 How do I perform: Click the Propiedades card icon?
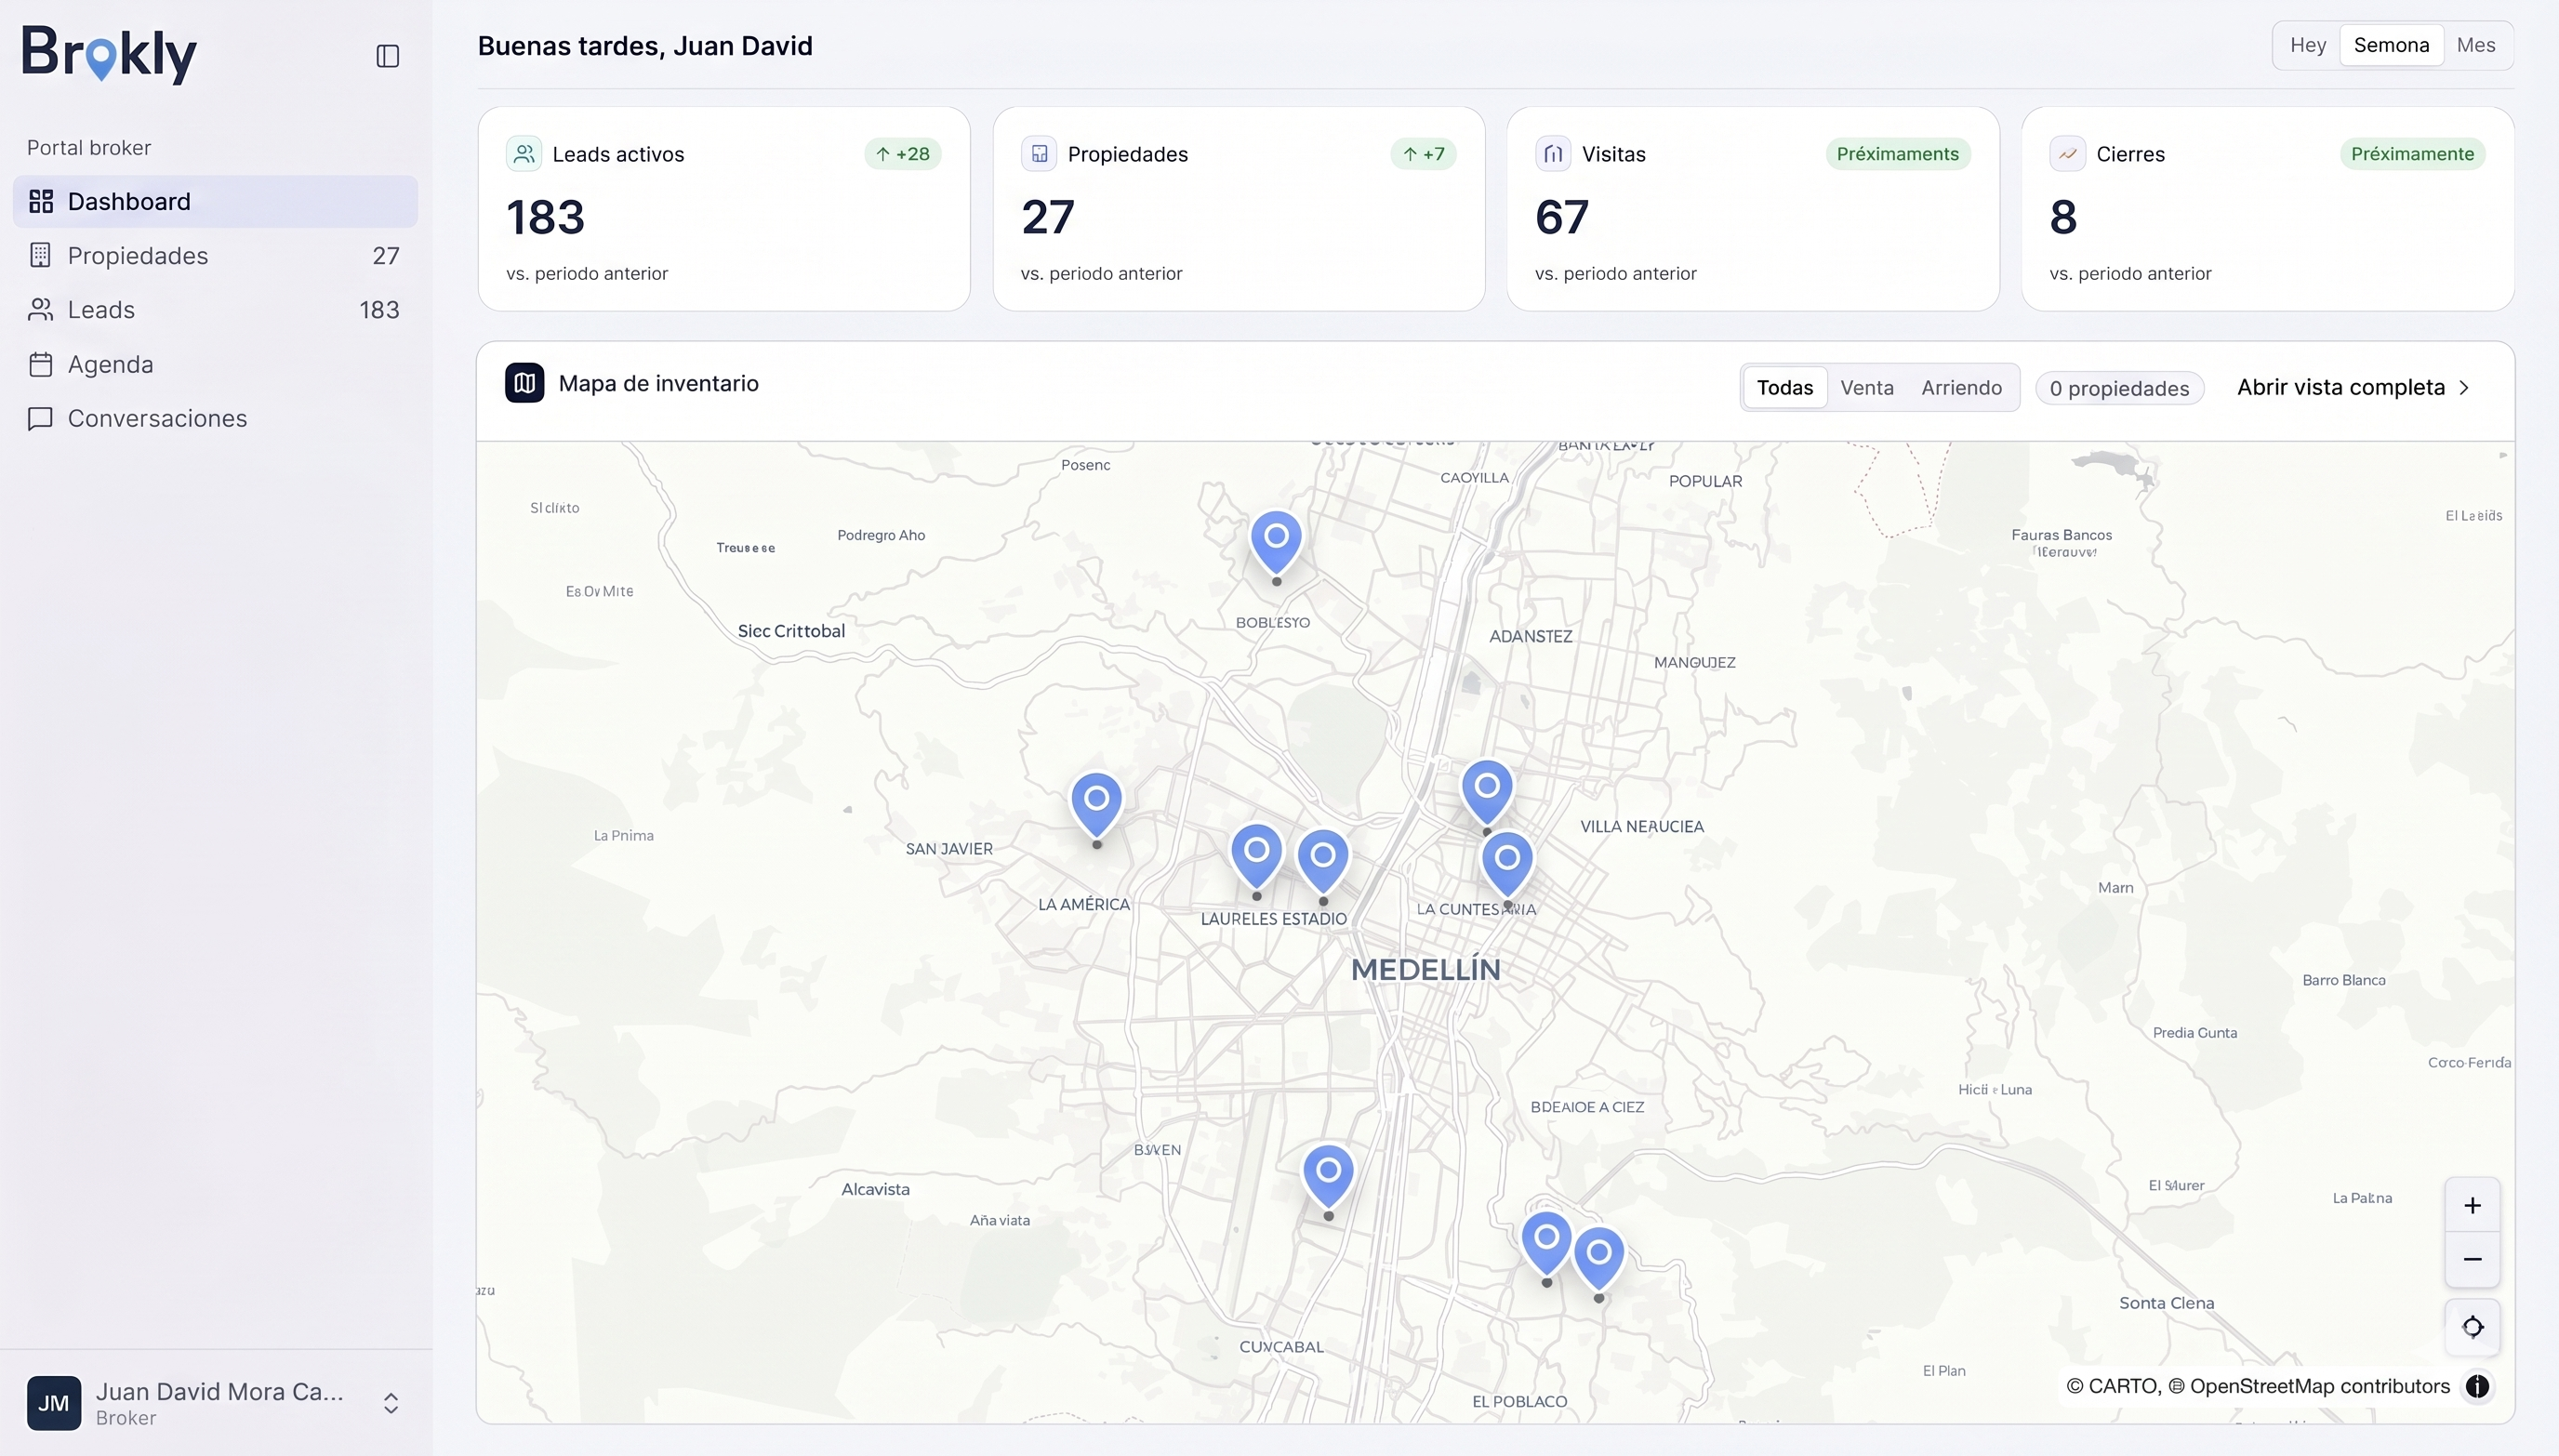coord(1039,154)
